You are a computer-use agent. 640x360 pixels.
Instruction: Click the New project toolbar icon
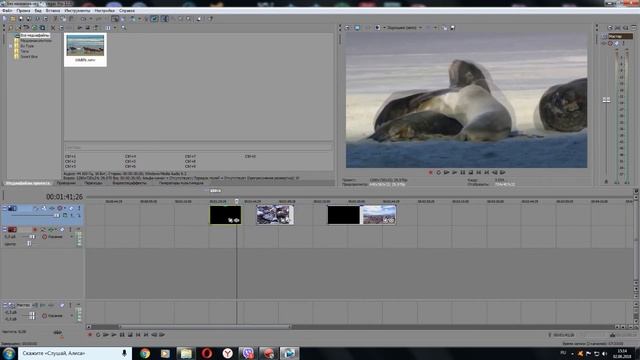(x=5, y=19)
